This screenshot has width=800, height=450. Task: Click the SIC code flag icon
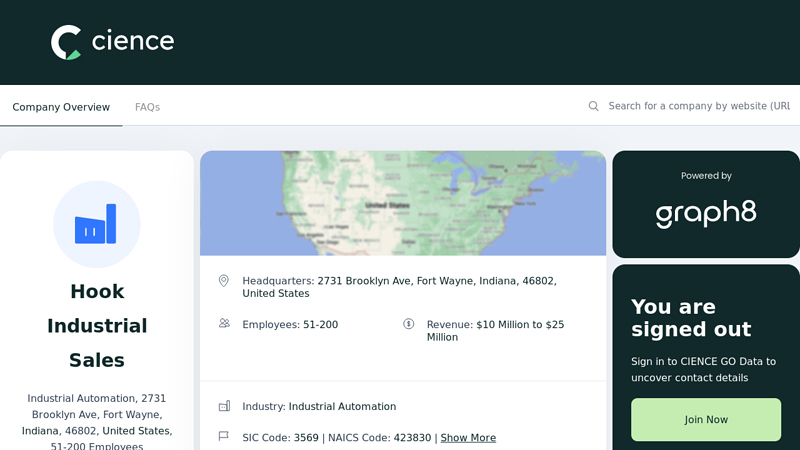pyautogui.click(x=223, y=436)
